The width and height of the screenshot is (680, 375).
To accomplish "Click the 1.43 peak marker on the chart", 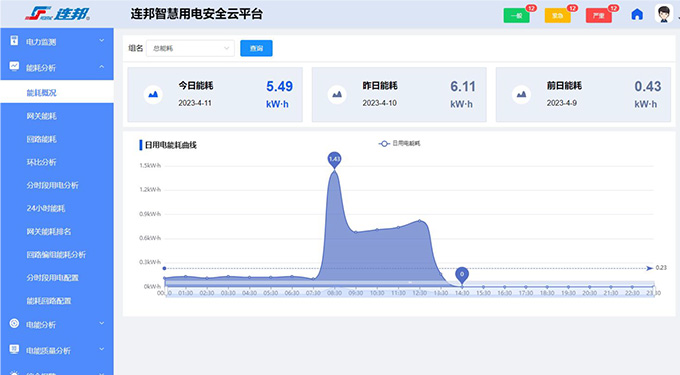I will [334, 160].
